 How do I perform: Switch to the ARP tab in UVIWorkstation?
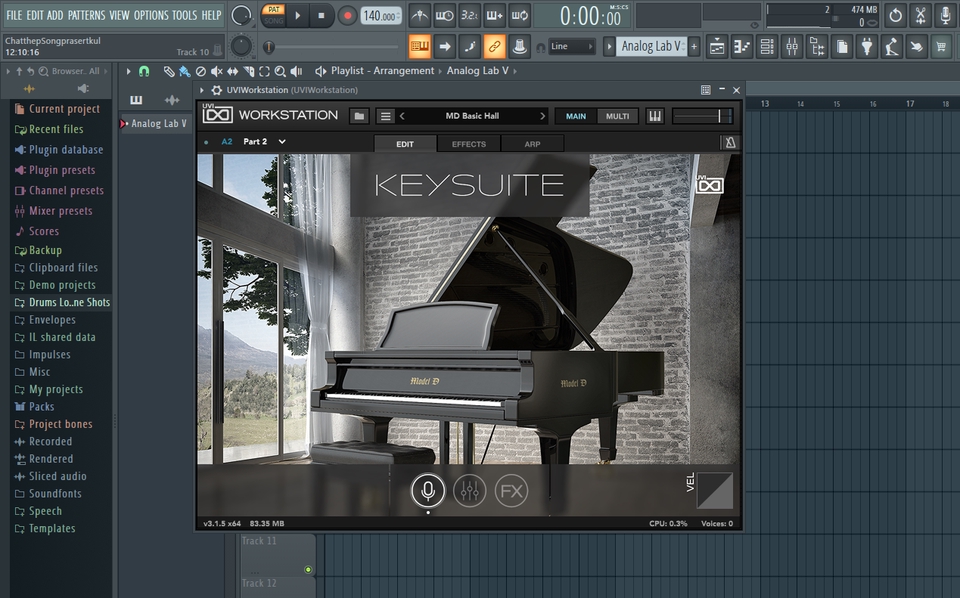[532, 144]
